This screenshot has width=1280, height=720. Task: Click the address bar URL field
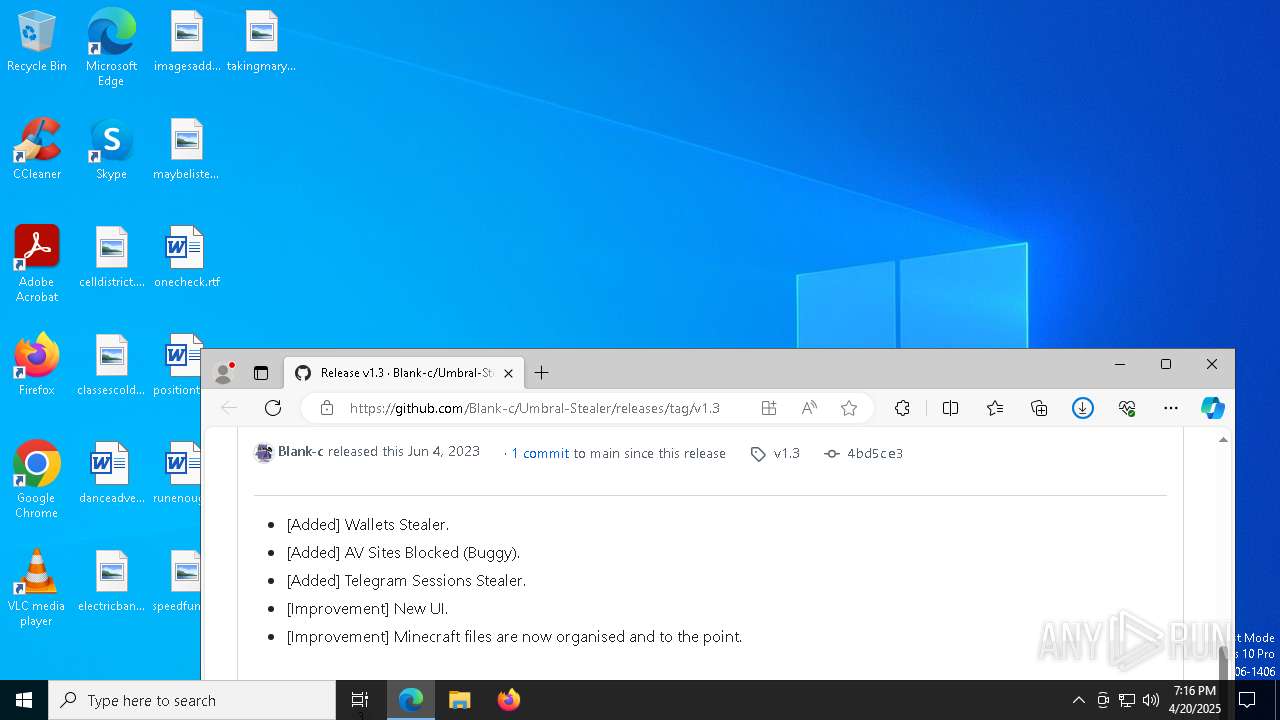pyautogui.click(x=535, y=408)
